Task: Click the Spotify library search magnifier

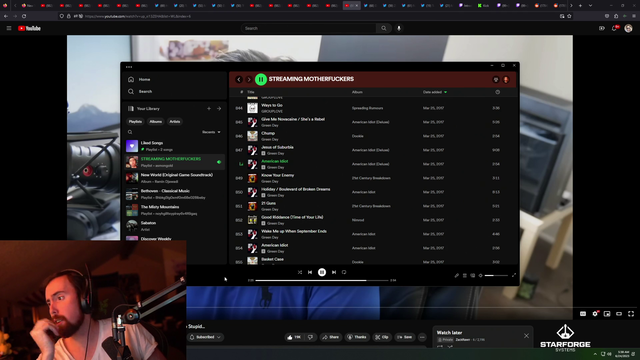Action: 130,132
